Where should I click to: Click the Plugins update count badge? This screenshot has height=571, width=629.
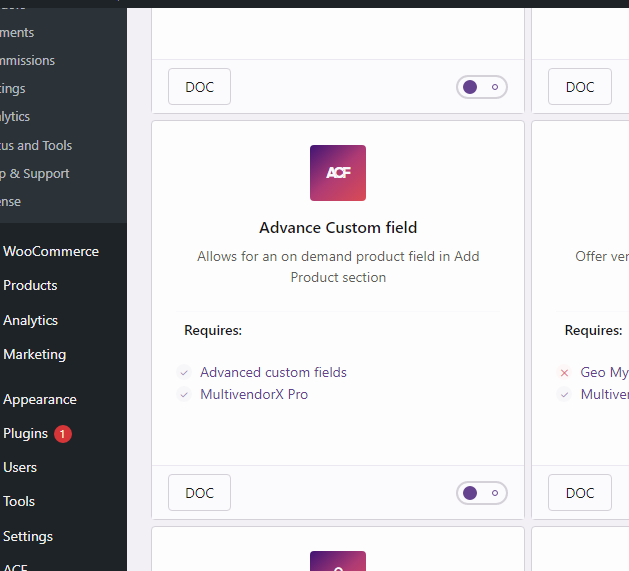(x=63, y=434)
